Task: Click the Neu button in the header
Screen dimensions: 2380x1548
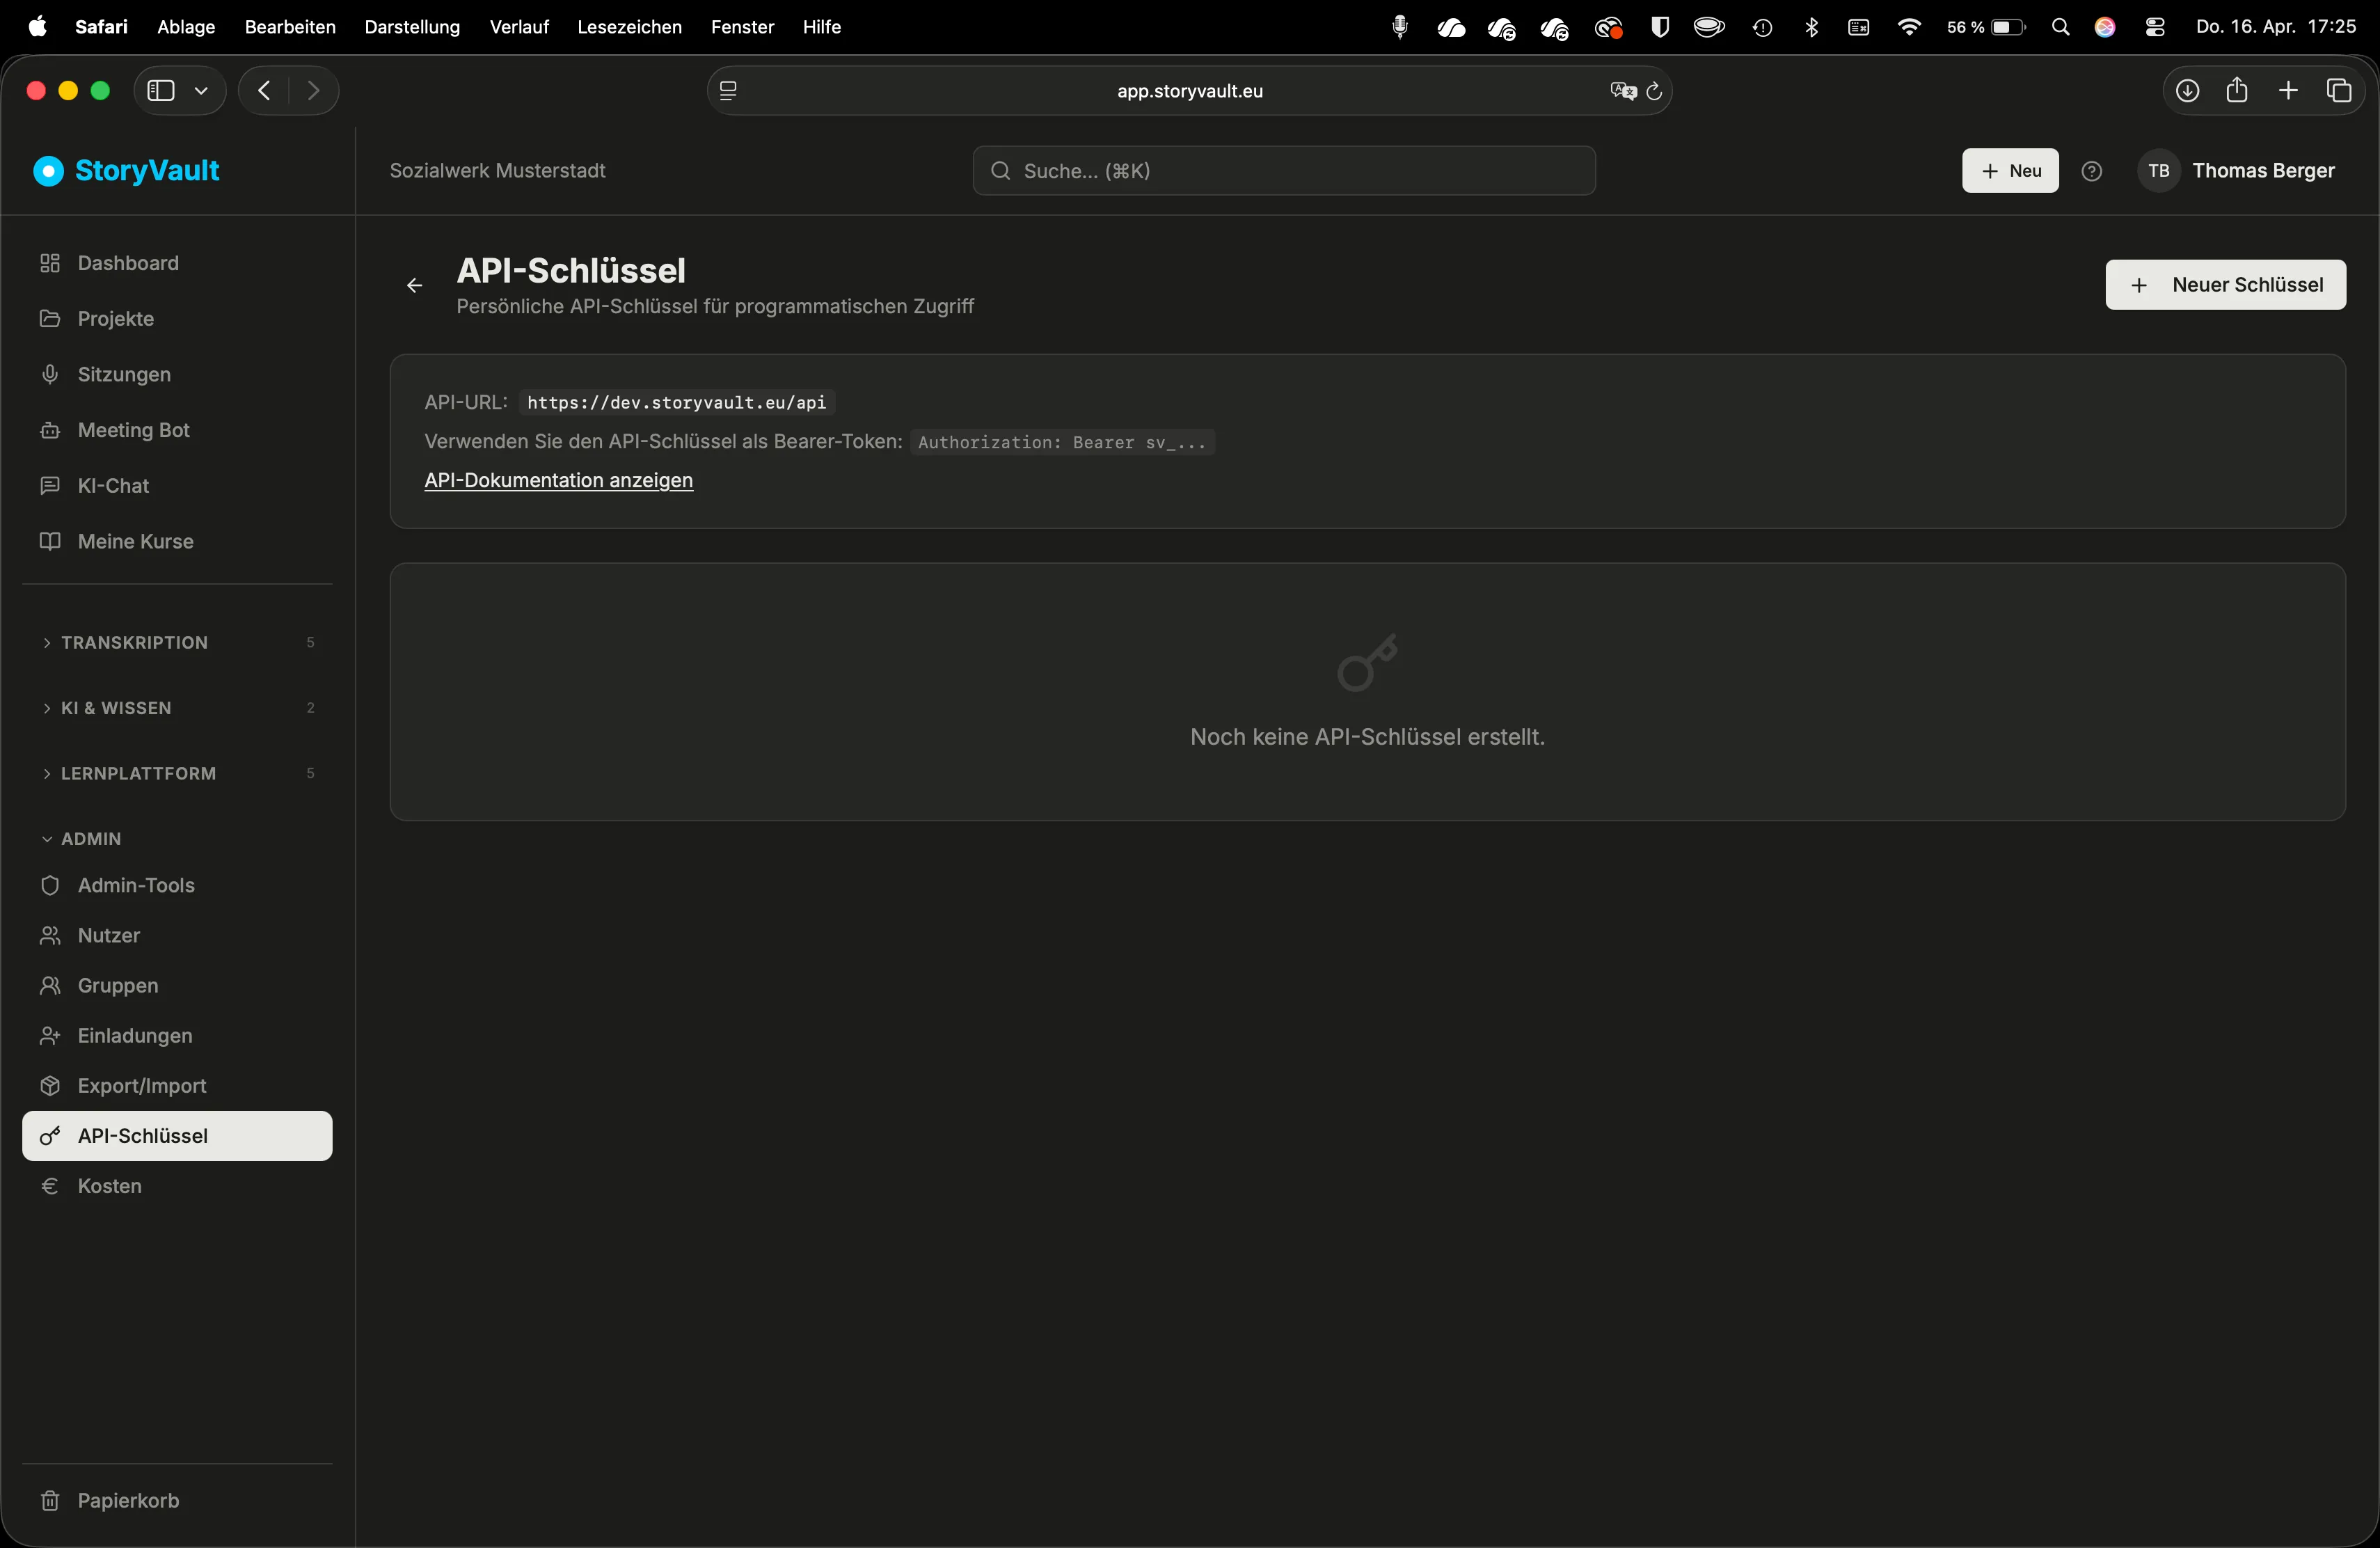Action: click(x=2010, y=171)
